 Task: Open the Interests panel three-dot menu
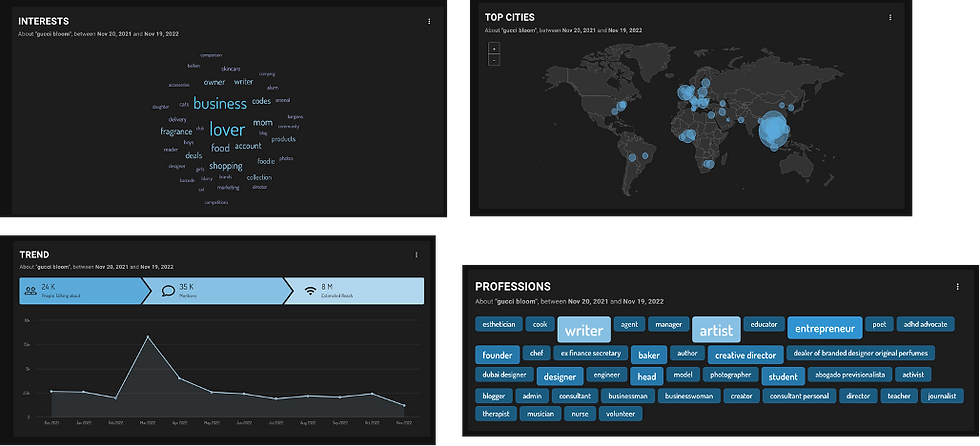coord(429,21)
